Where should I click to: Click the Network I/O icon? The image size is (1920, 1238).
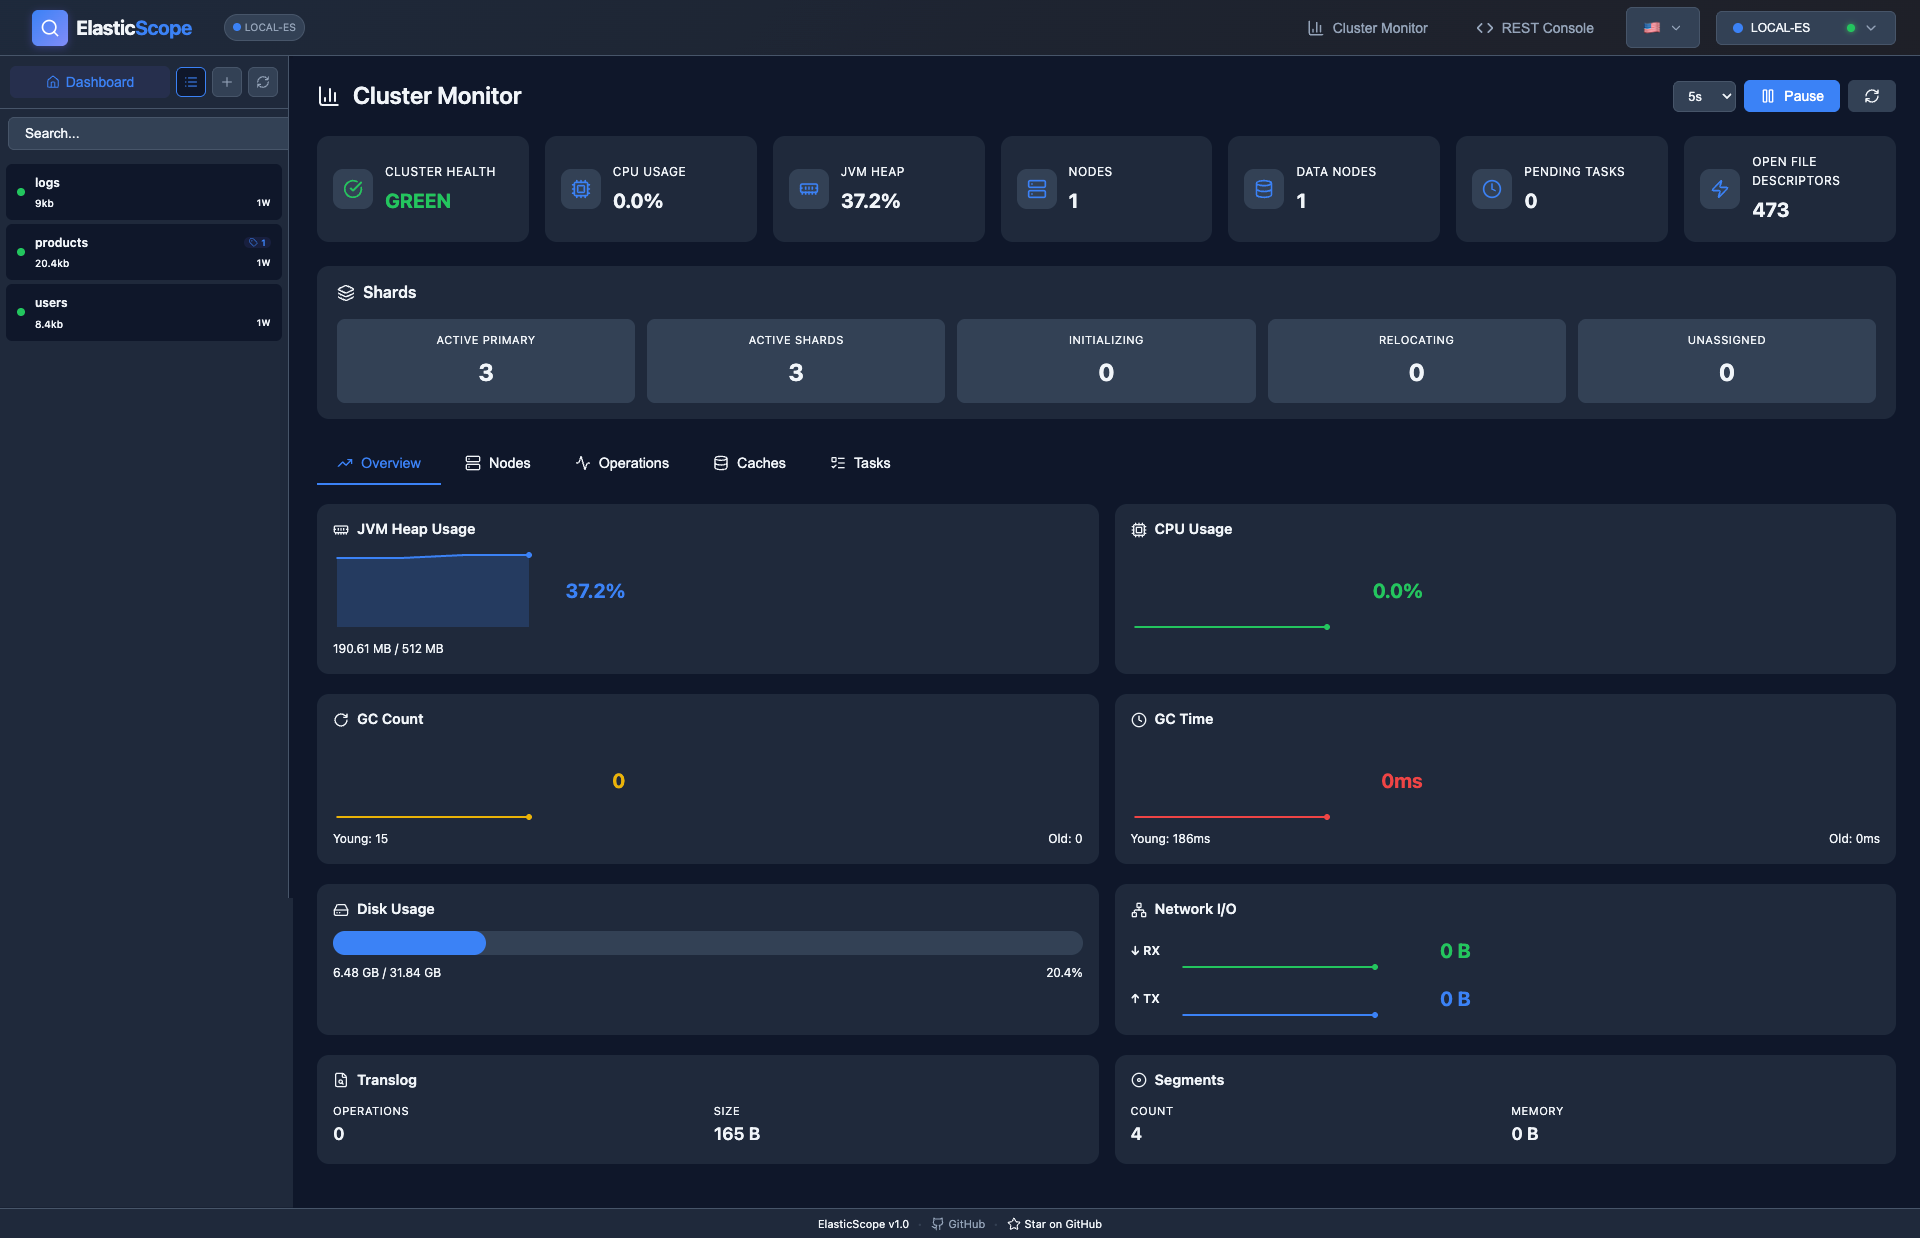(x=1138, y=909)
